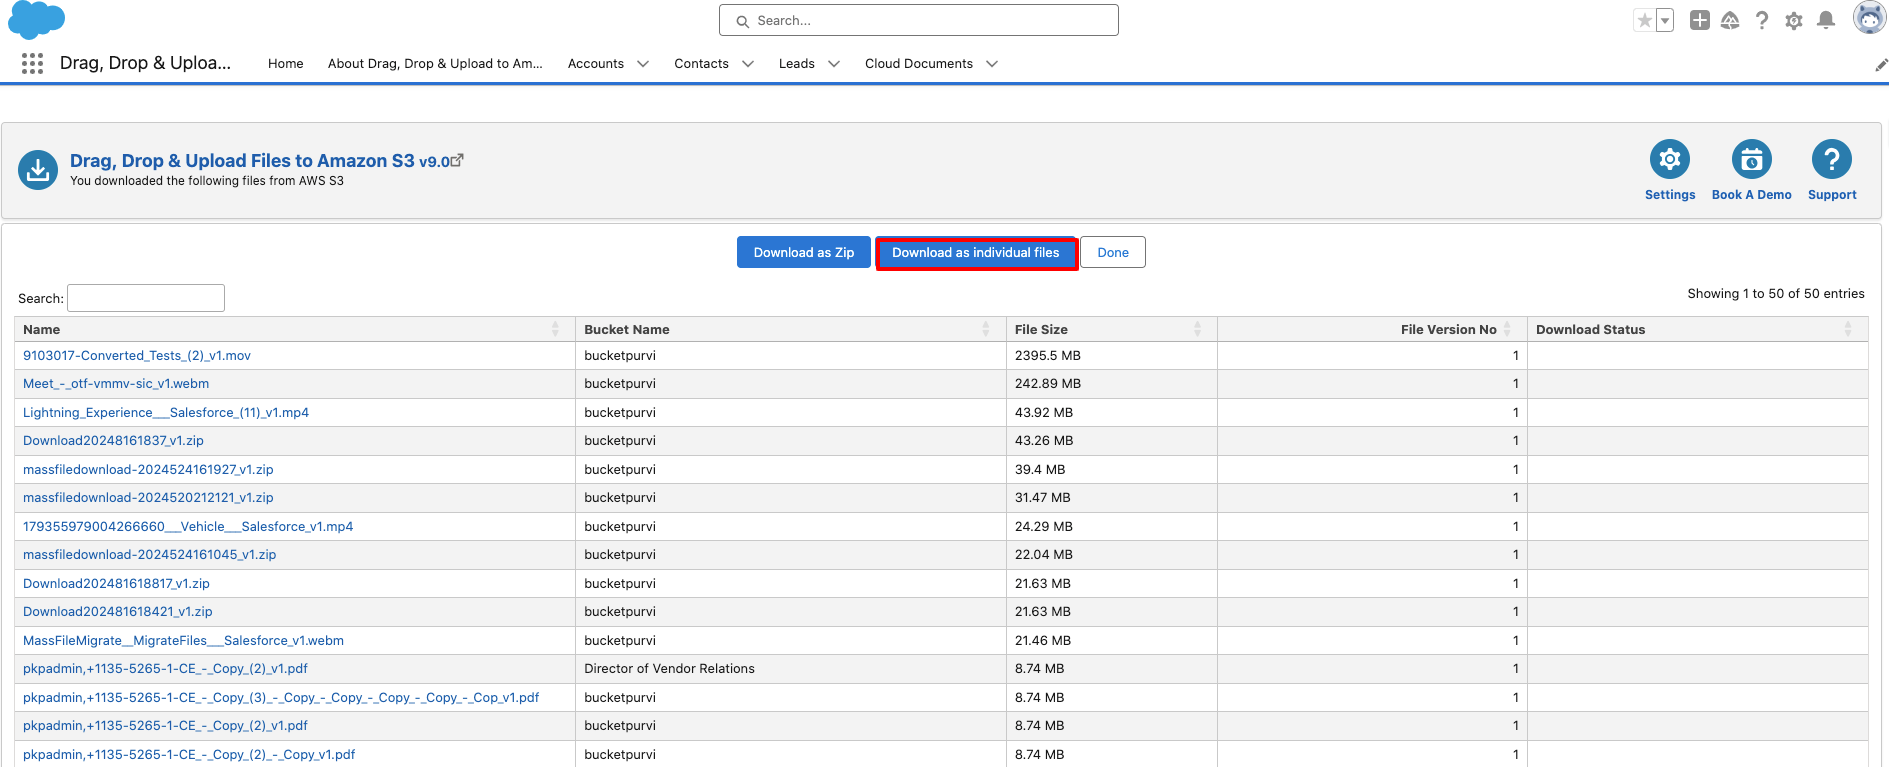
Task: Open the Contacts tab
Action: (701, 63)
